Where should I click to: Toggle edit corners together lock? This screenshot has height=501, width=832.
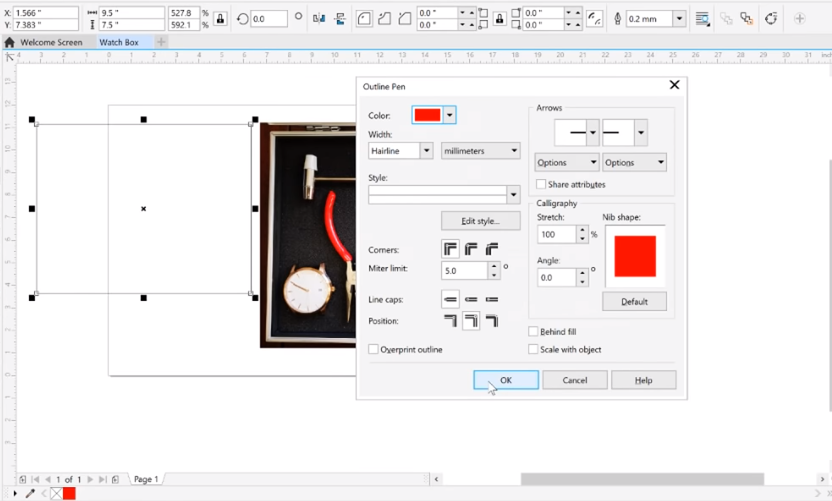click(499, 19)
